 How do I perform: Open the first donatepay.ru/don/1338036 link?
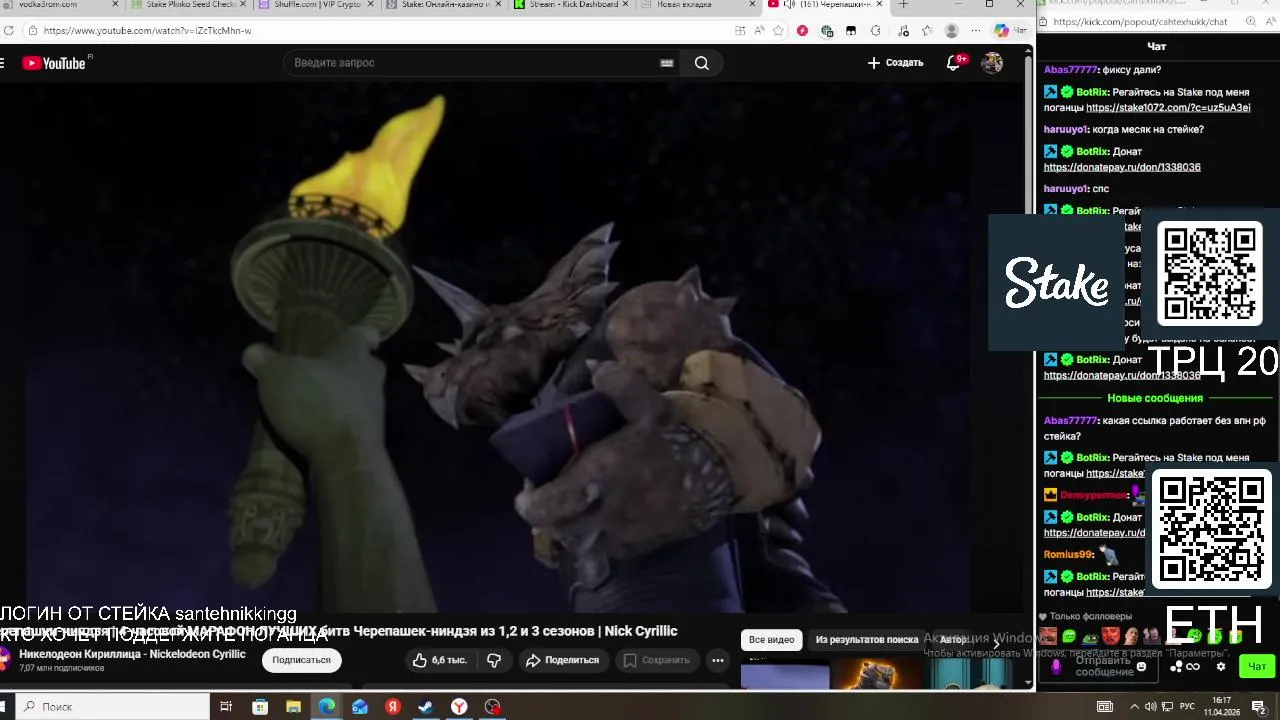1122,167
